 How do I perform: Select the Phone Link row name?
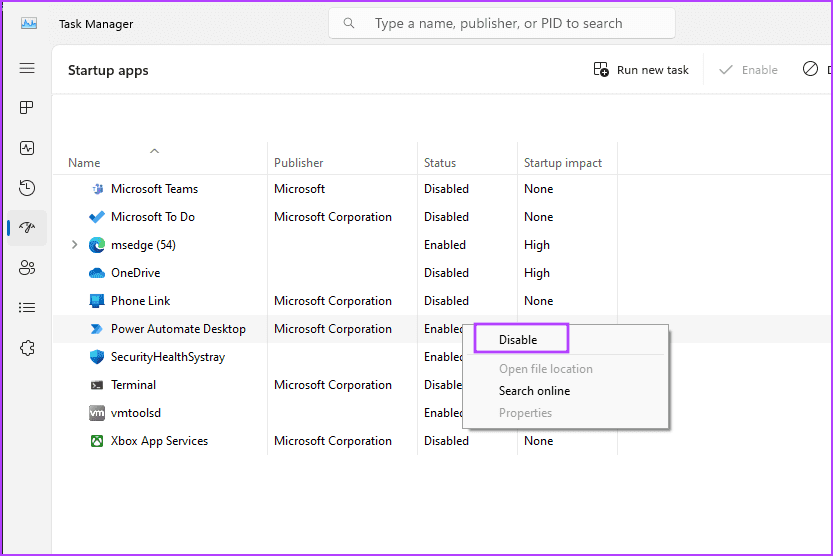coord(141,301)
